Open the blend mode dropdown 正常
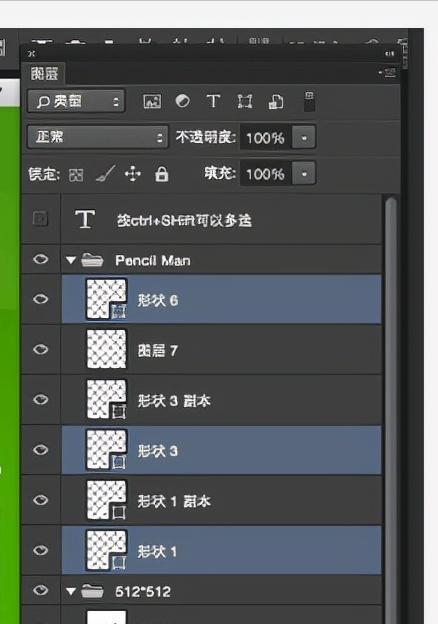The width and height of the screenshot is (438, 624). (x=97, y=137)
